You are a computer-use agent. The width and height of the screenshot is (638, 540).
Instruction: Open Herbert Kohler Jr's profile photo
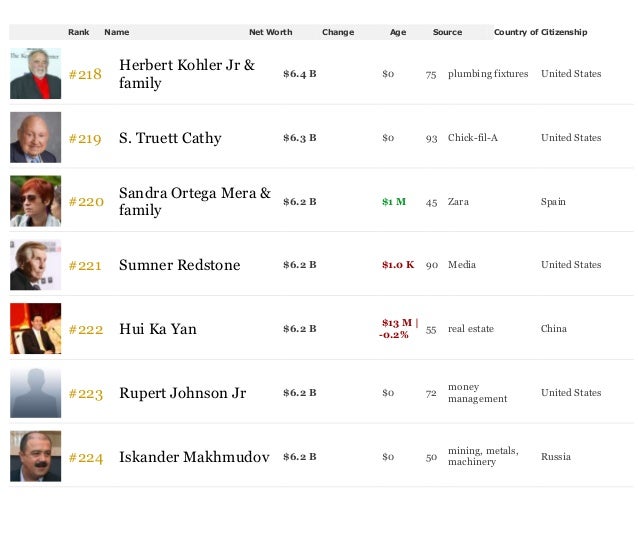[x=35, y=74]
